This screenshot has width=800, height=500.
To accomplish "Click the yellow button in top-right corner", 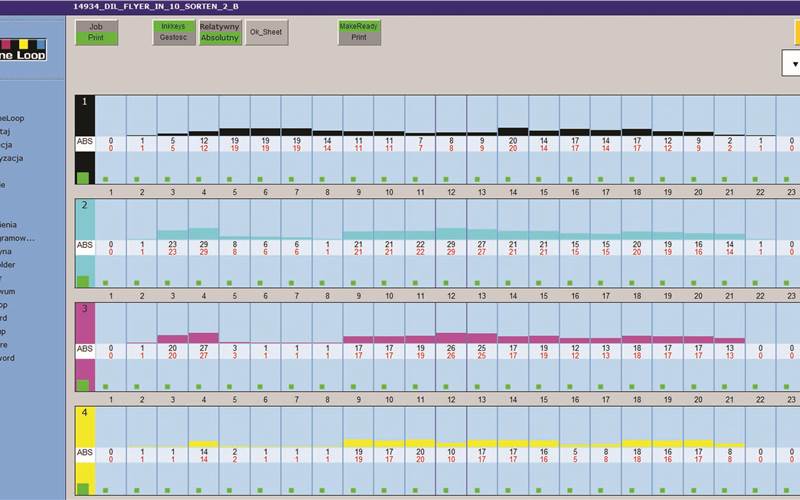I will pyautogui.click(x=796, y=32).
